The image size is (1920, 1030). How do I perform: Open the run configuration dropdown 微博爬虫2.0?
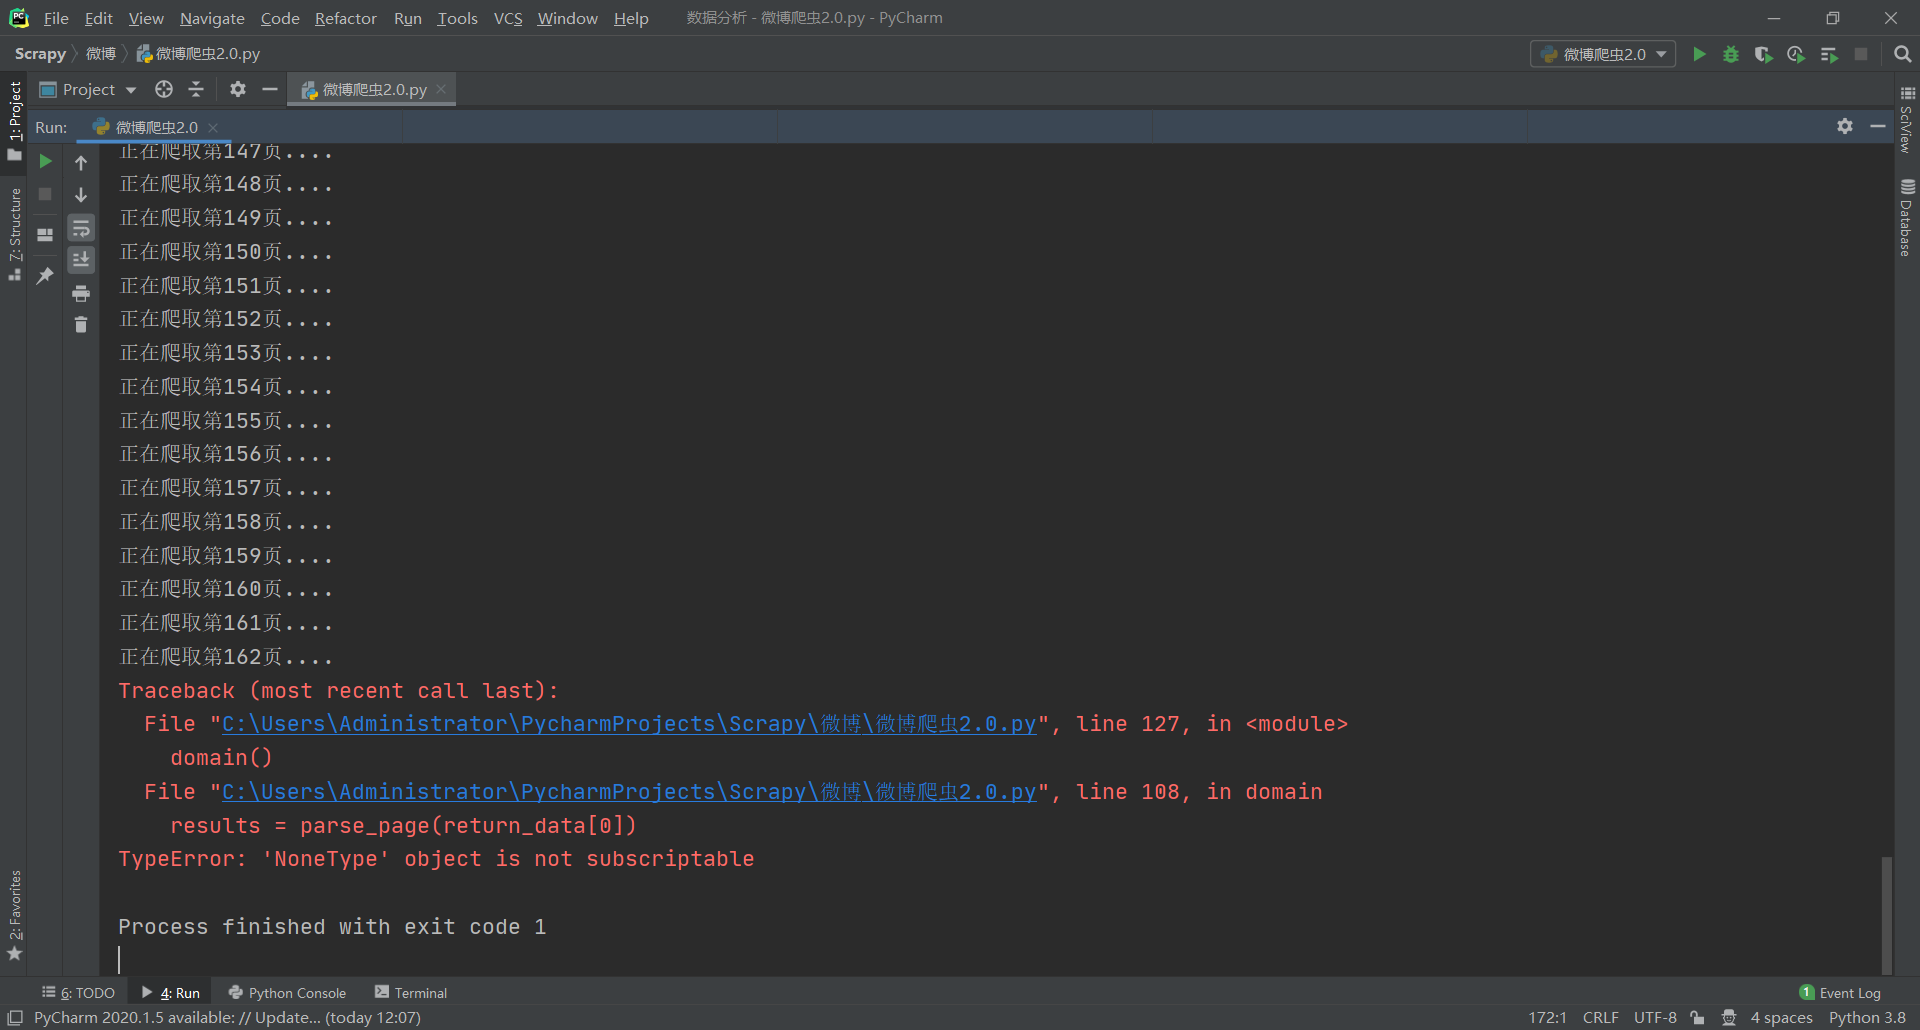point(1603,54)
